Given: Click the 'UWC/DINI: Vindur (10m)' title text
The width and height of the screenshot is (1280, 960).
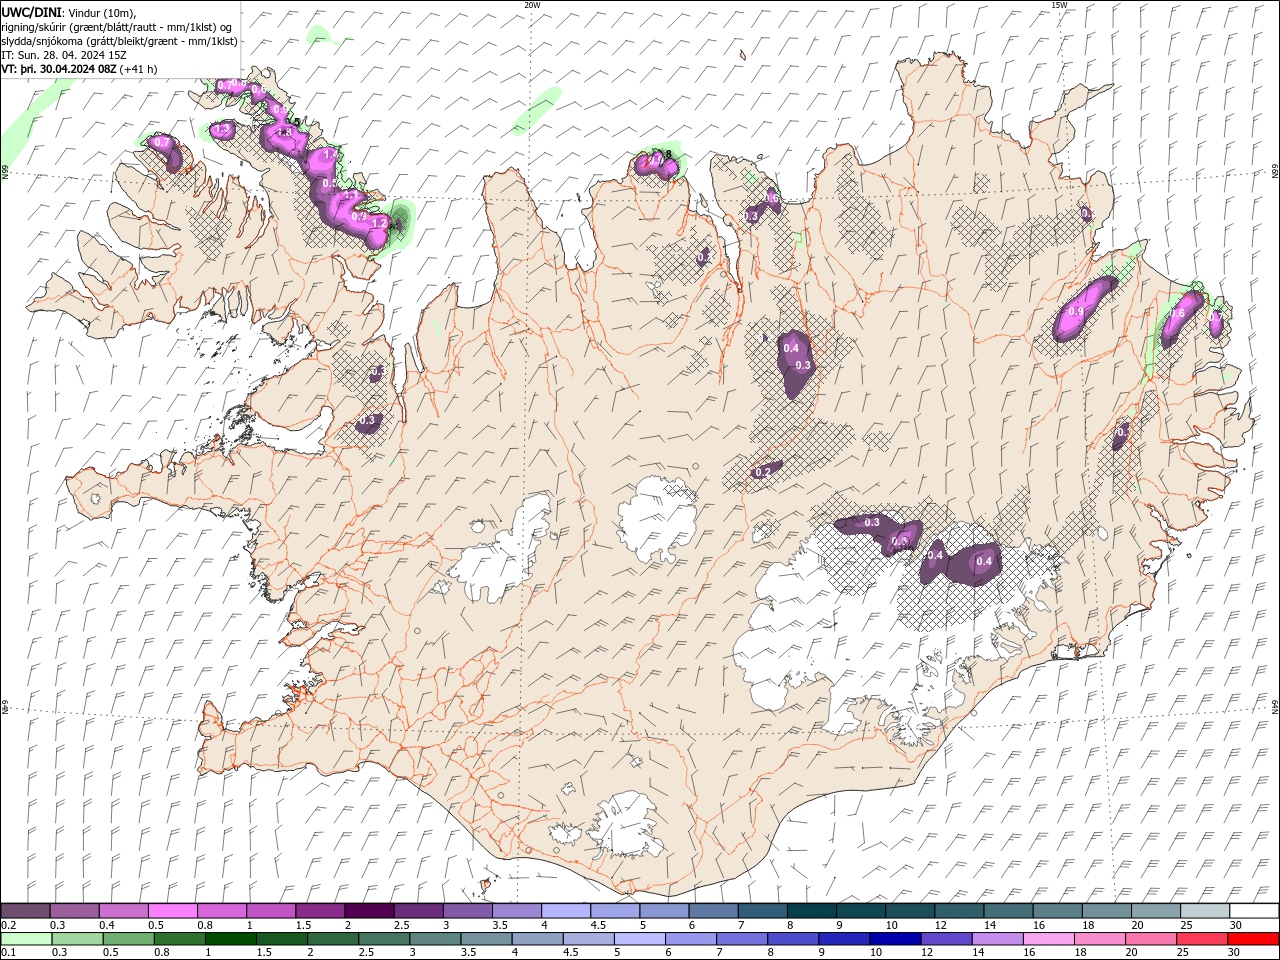Looking at the screenshot, I should point(69,12).
